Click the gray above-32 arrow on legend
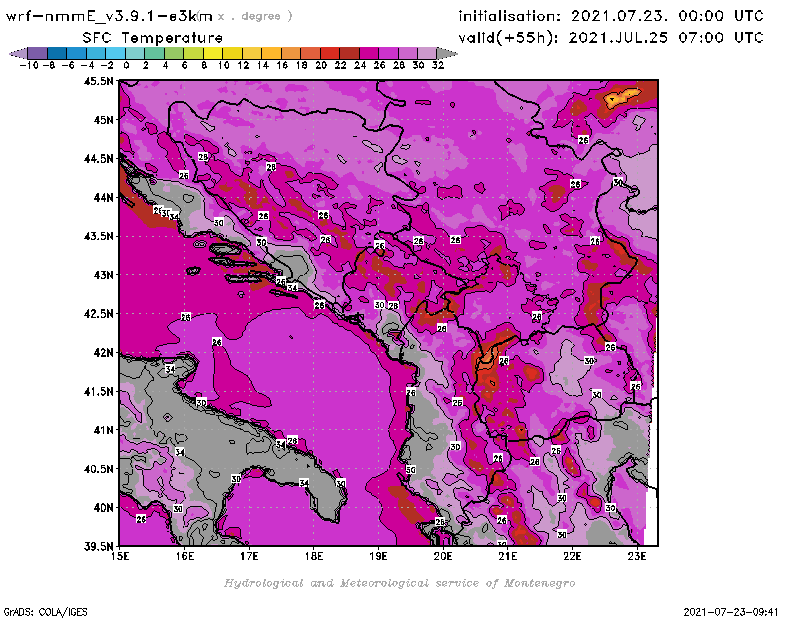The height and width of the screenshot is (618, 800). [446, 53]
